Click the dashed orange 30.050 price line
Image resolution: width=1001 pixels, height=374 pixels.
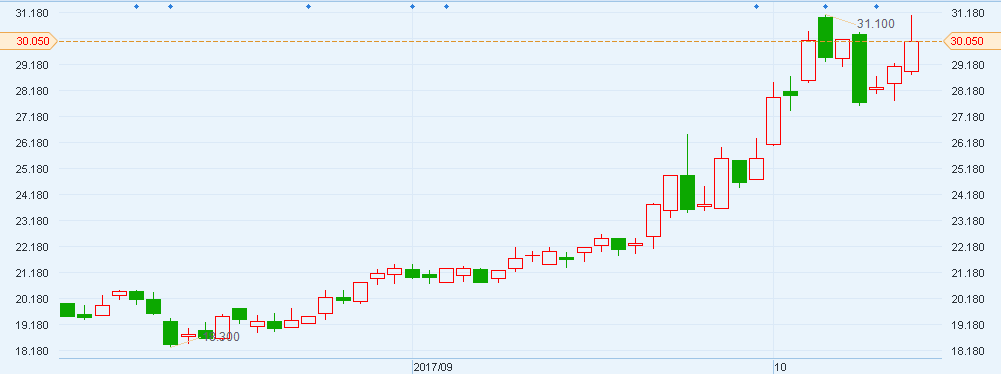coord(500,41)
